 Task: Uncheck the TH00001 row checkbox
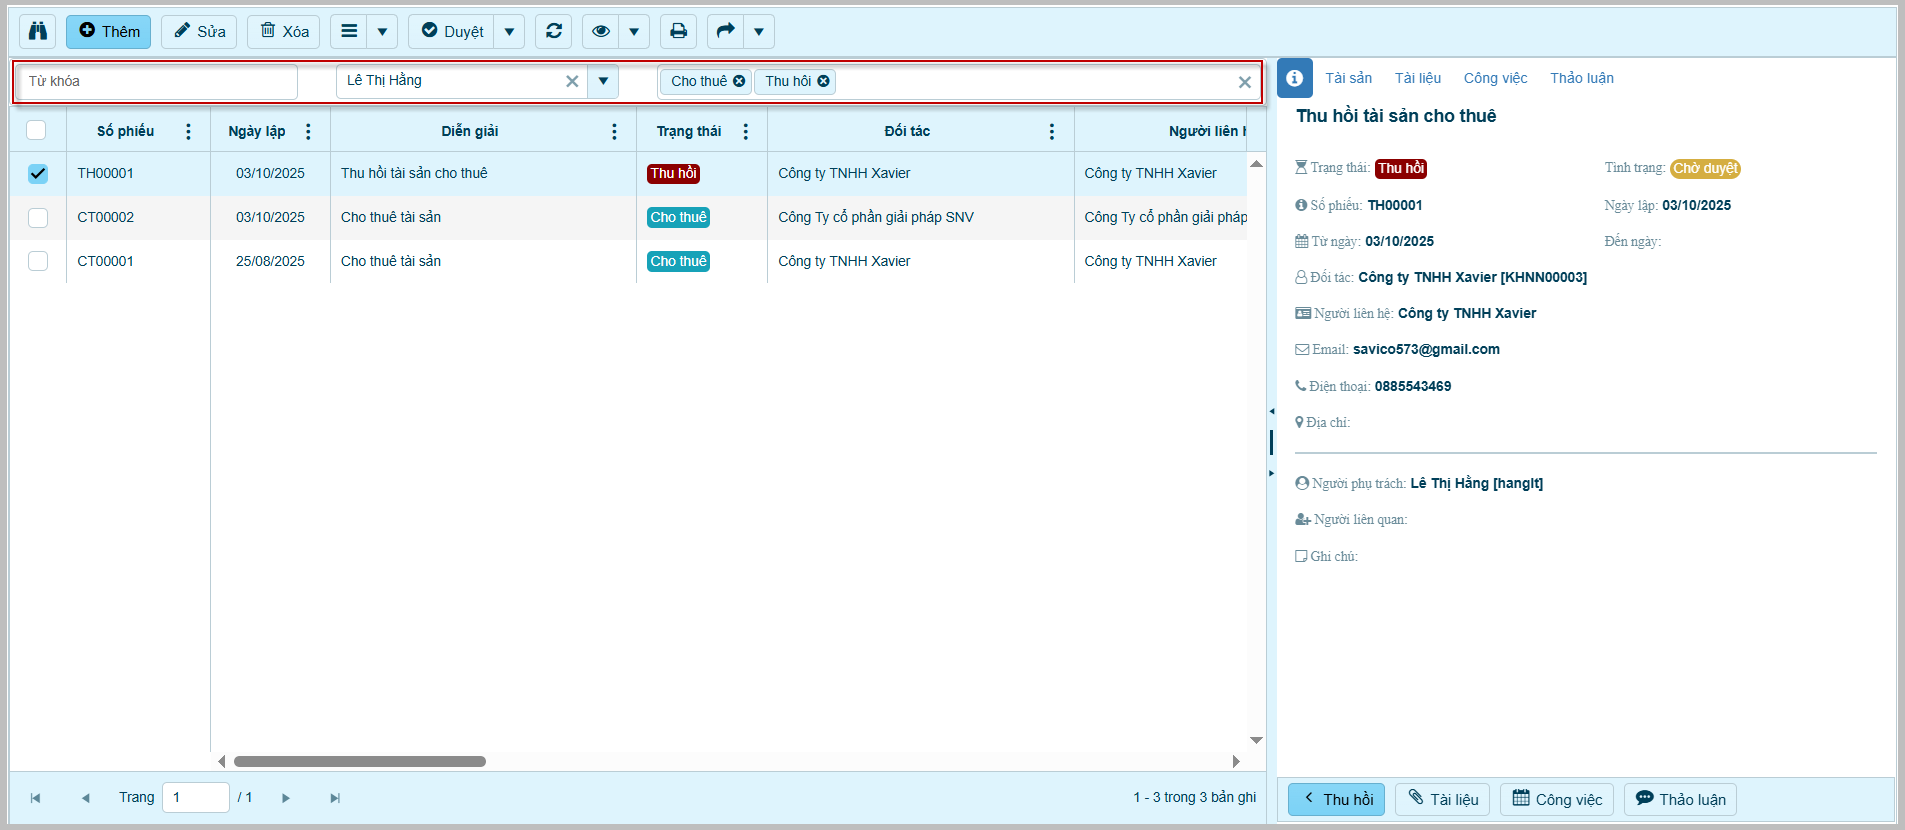[38, 174]
